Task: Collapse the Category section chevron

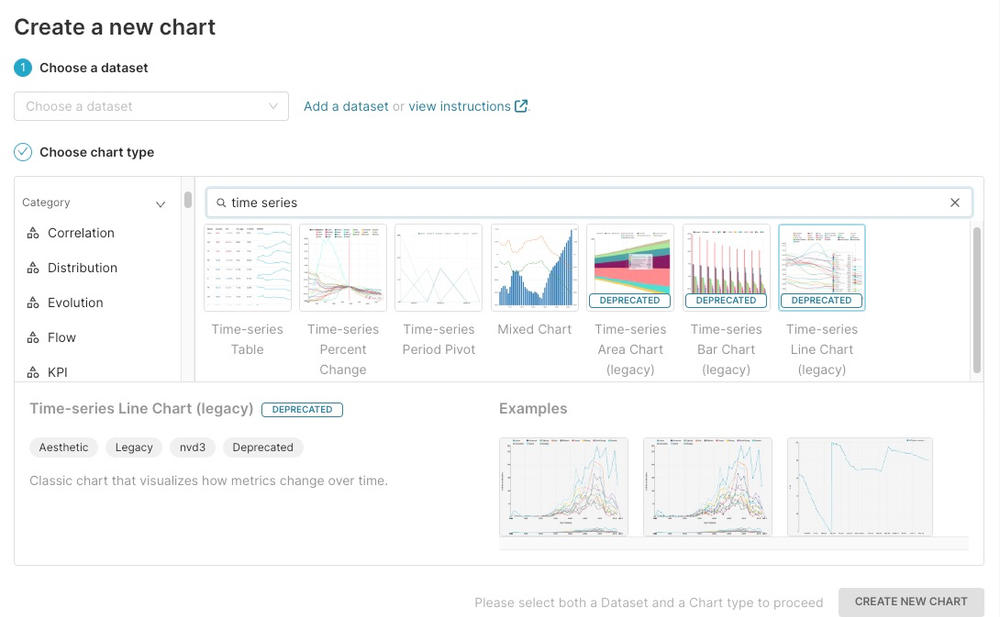Action: point(160,204)
